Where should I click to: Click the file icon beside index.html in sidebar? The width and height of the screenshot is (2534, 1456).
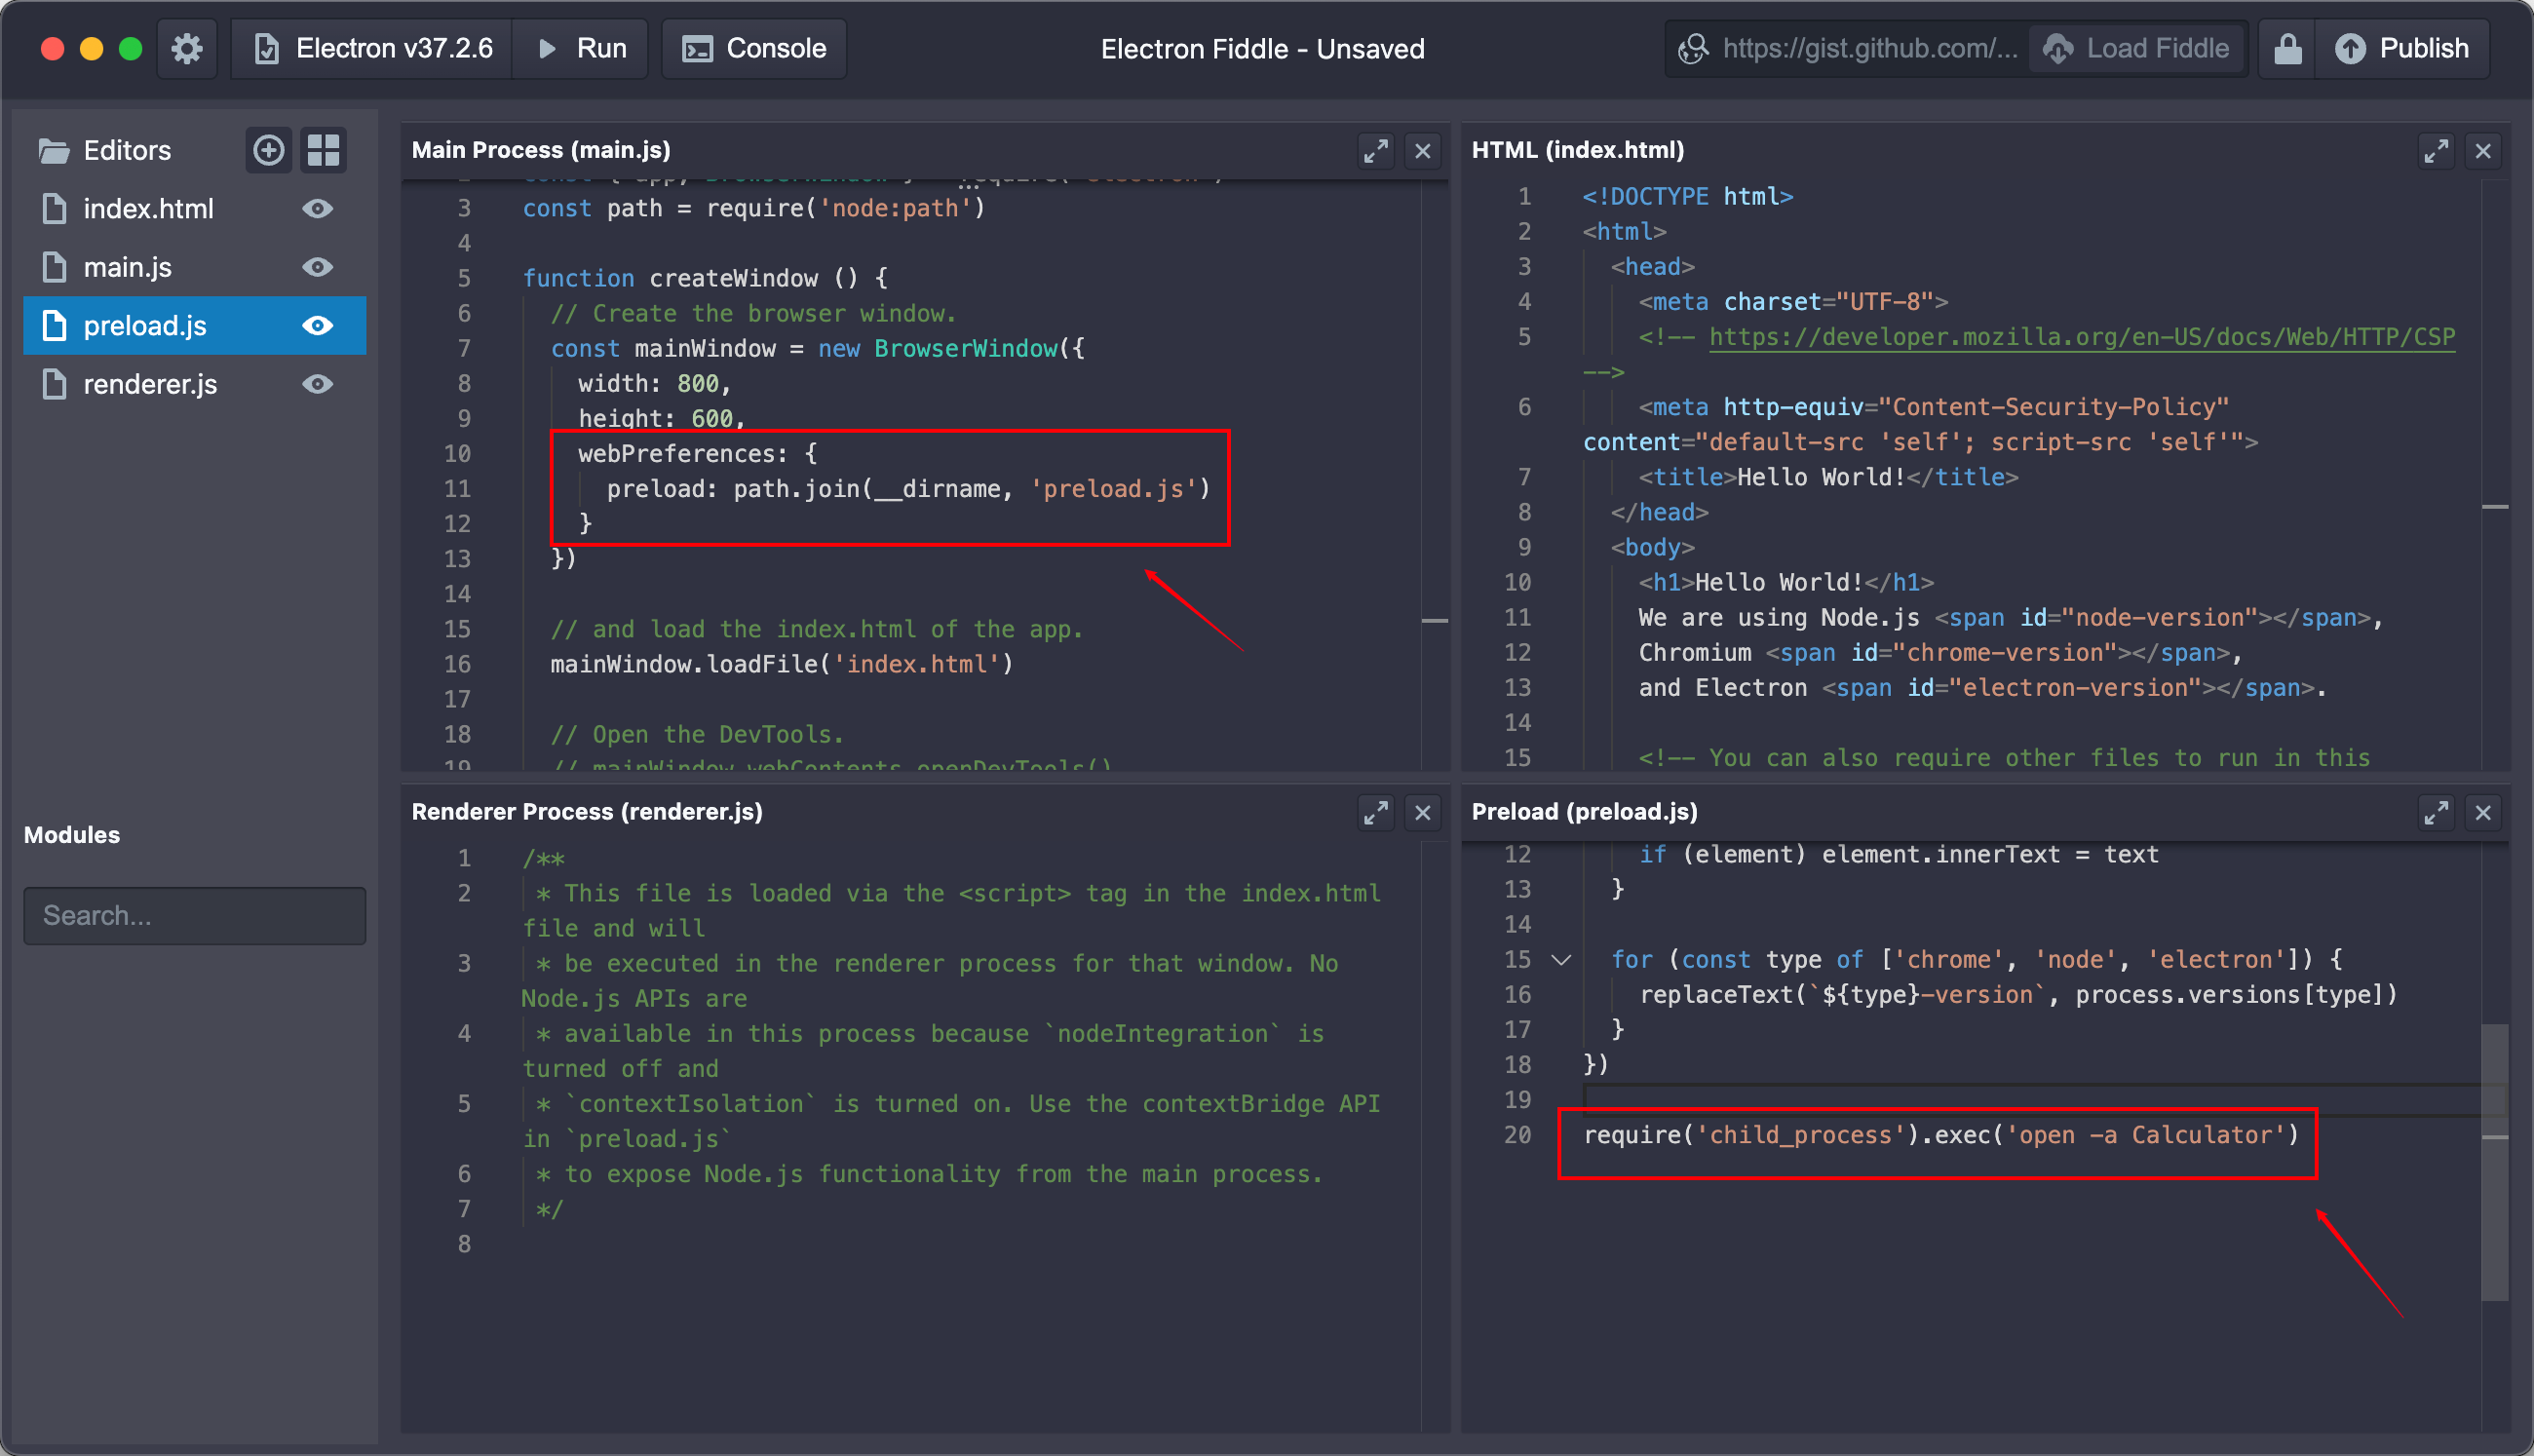coord(54,209)
